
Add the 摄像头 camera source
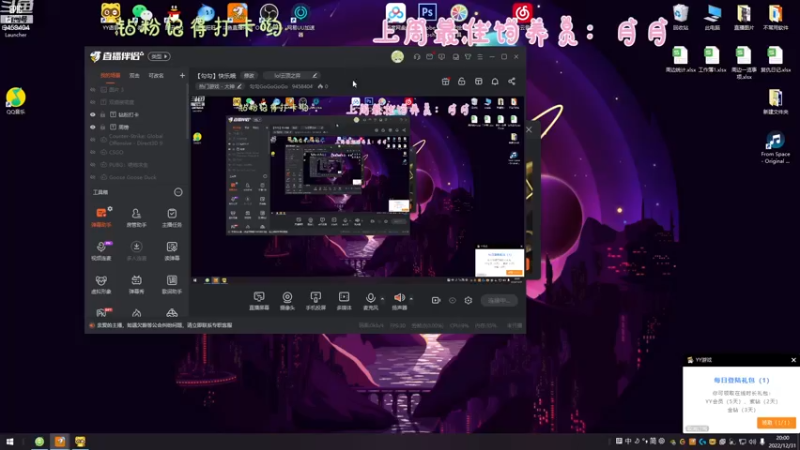click(287, 301)
